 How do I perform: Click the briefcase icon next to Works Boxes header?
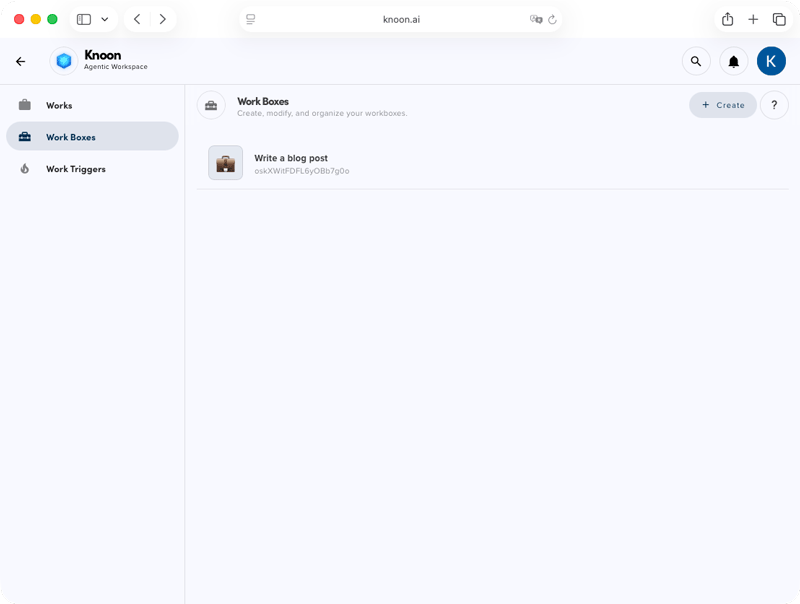pos(211,104)
